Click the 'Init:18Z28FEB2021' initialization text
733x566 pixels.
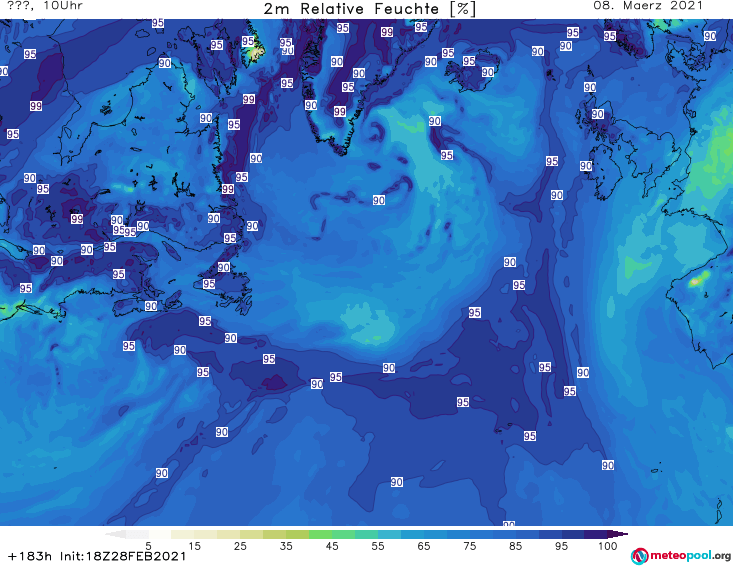[123, 556]
